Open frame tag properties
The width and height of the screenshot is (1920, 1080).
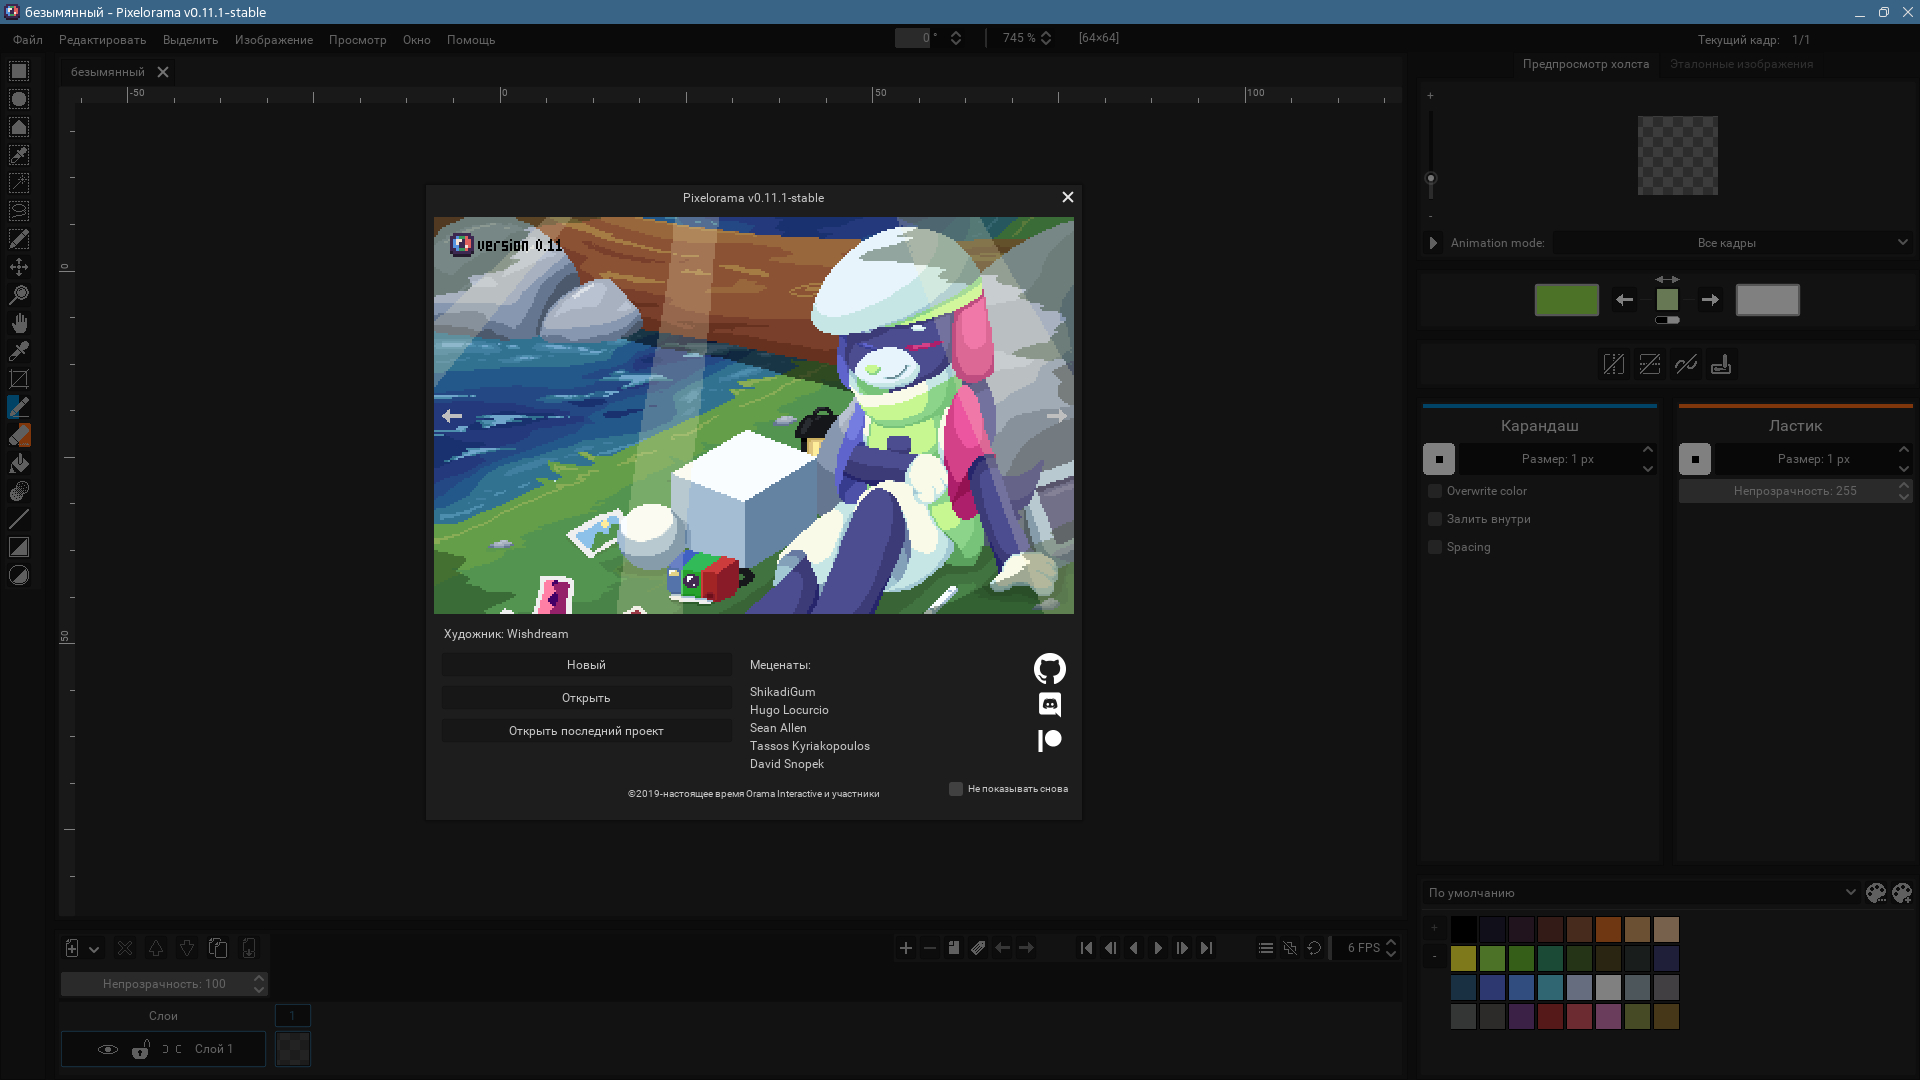click(x=978, y=948)
